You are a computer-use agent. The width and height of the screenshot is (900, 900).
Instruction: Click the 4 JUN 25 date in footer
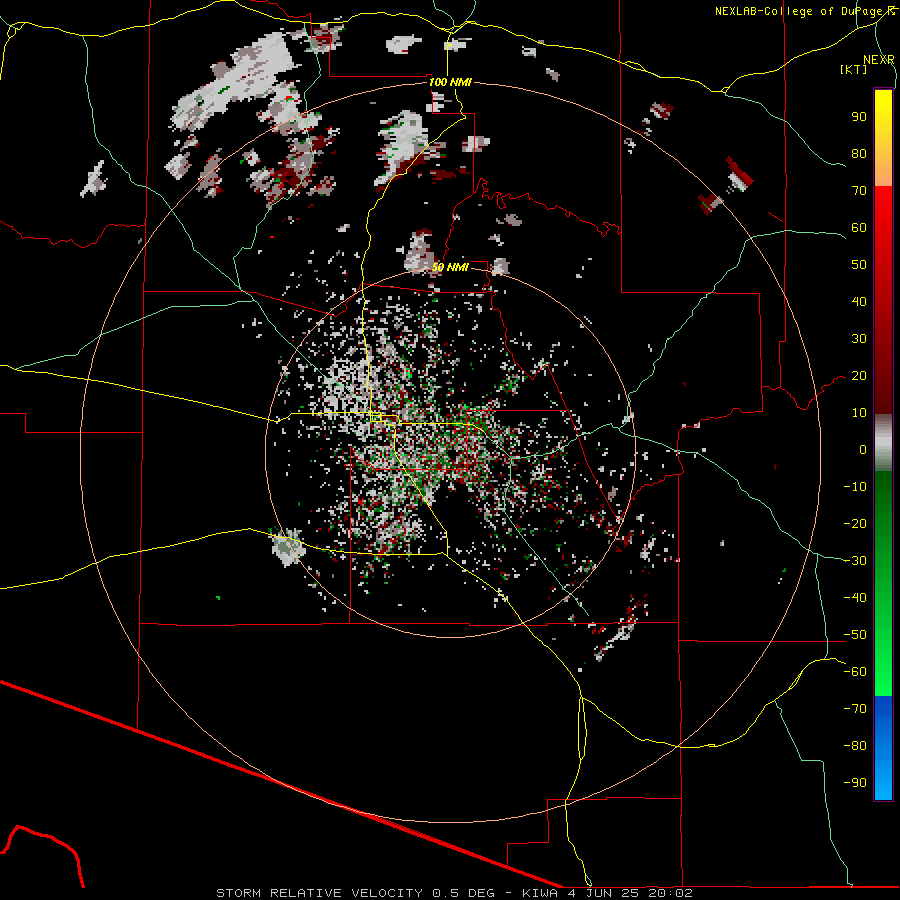[604, 893]
